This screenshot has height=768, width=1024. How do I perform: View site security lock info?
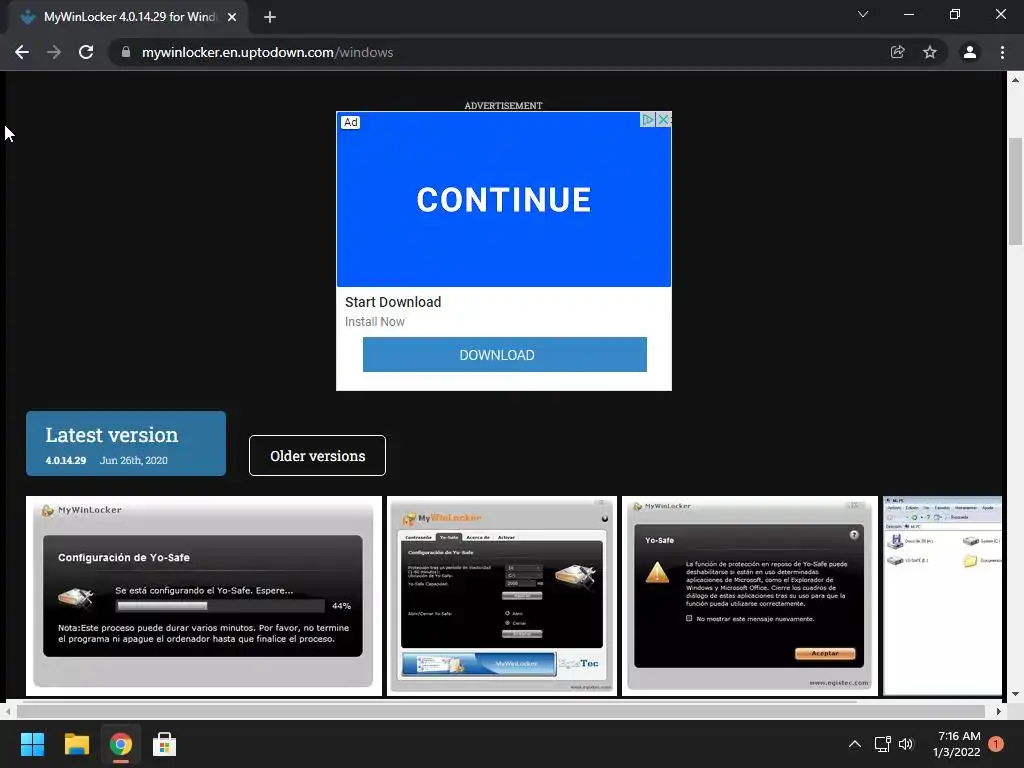pos(126,52)
